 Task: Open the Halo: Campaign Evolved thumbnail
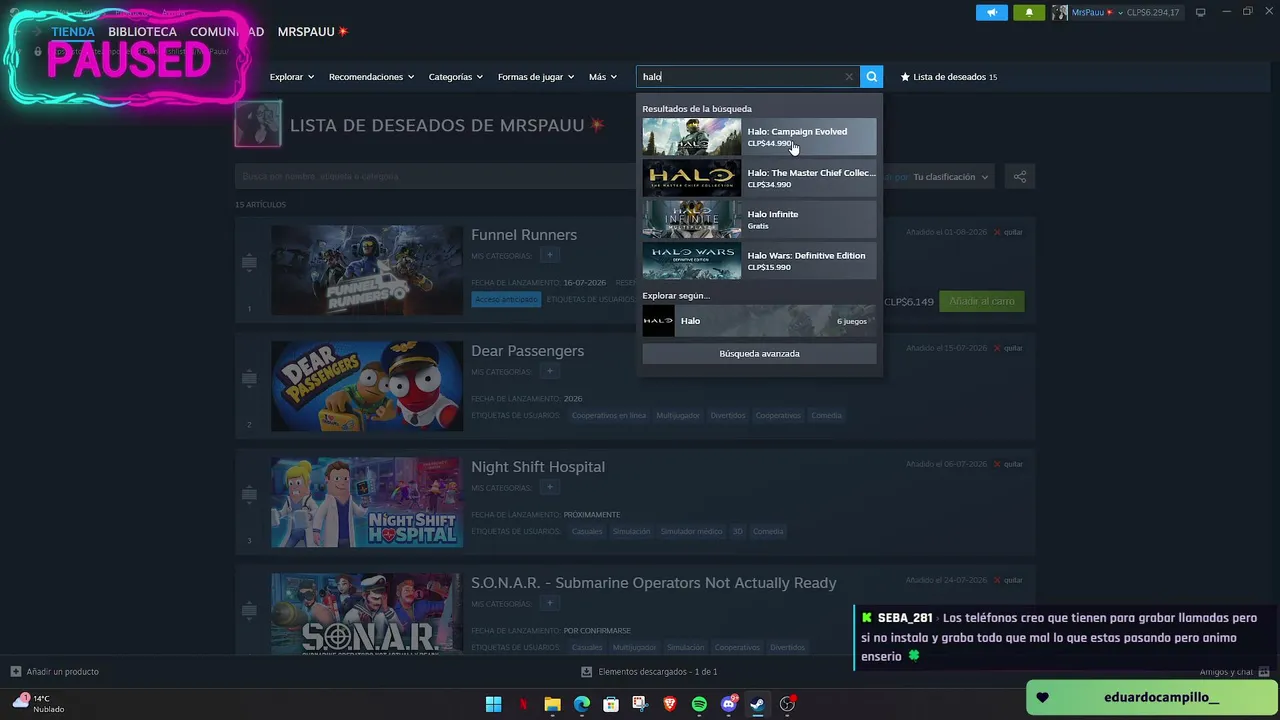pyautogui.click(x=692, y=137)
